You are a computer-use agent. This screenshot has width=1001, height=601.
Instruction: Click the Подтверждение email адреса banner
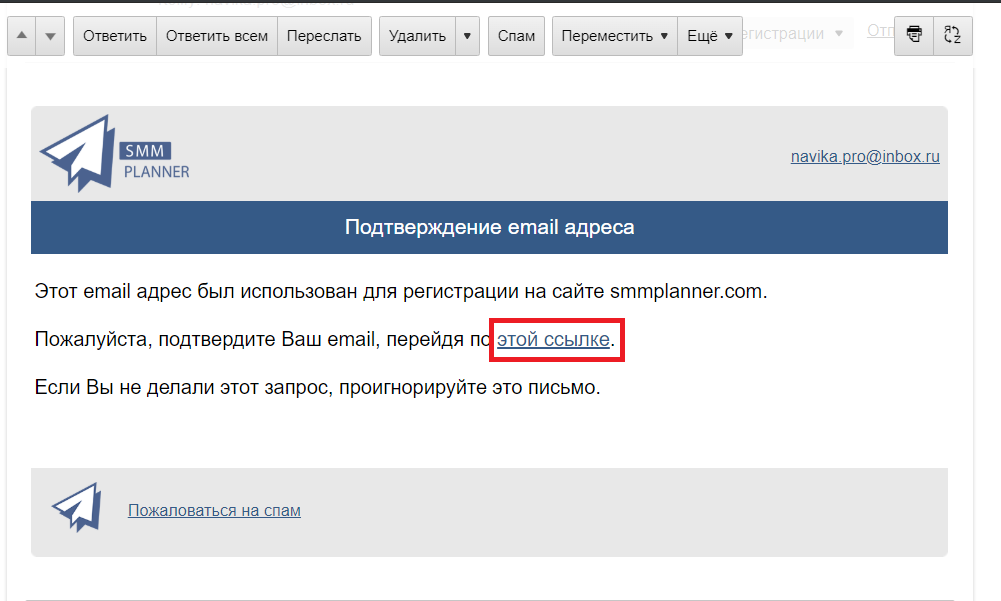tap(489, 227)
